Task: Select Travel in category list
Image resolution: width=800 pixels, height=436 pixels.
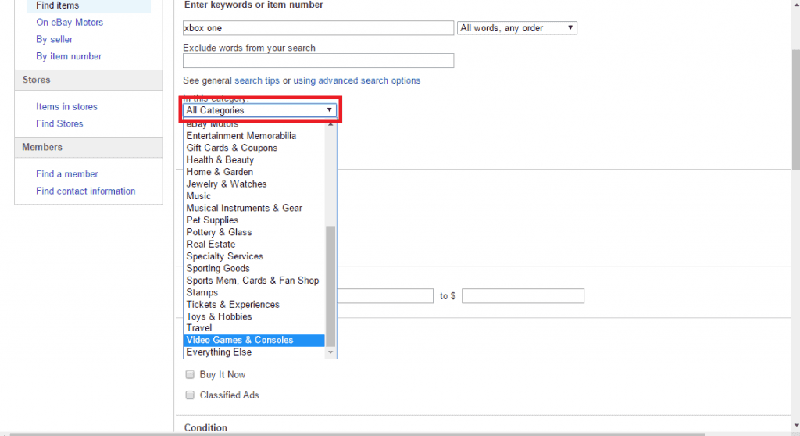Action: 254,328
